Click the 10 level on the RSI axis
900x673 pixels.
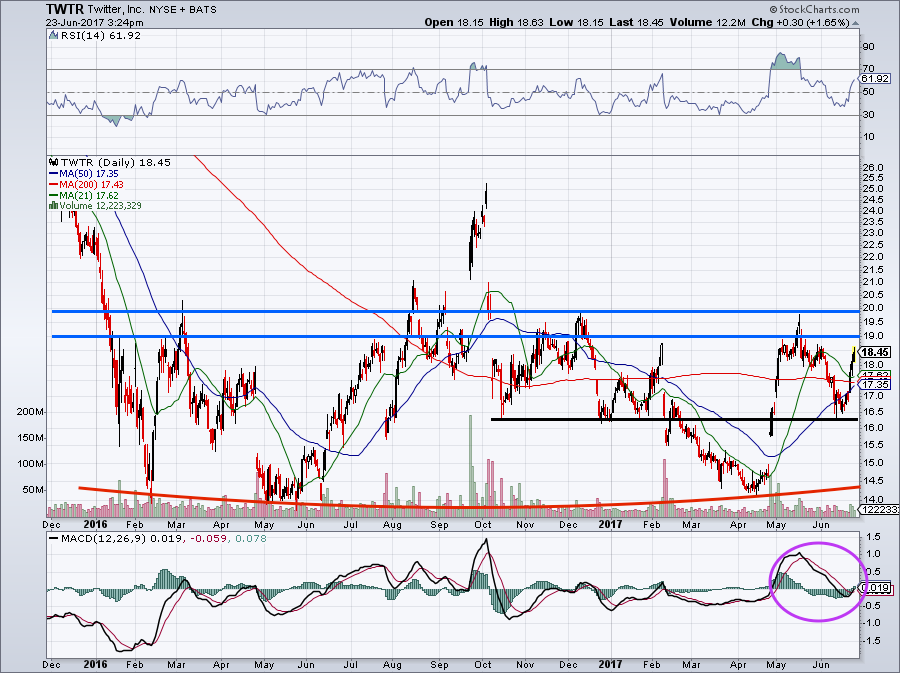tap(868, 137)
